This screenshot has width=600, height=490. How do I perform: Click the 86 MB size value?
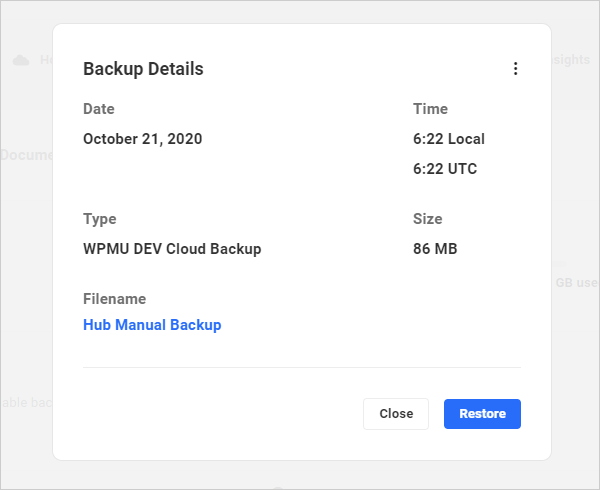(435, 249)
